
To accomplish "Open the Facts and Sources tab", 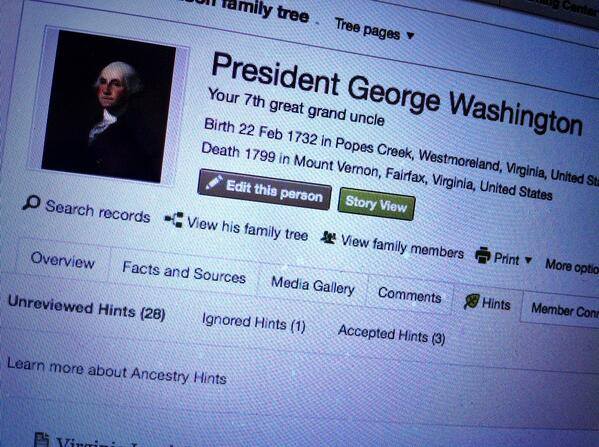I will click(x=184, y=272).
